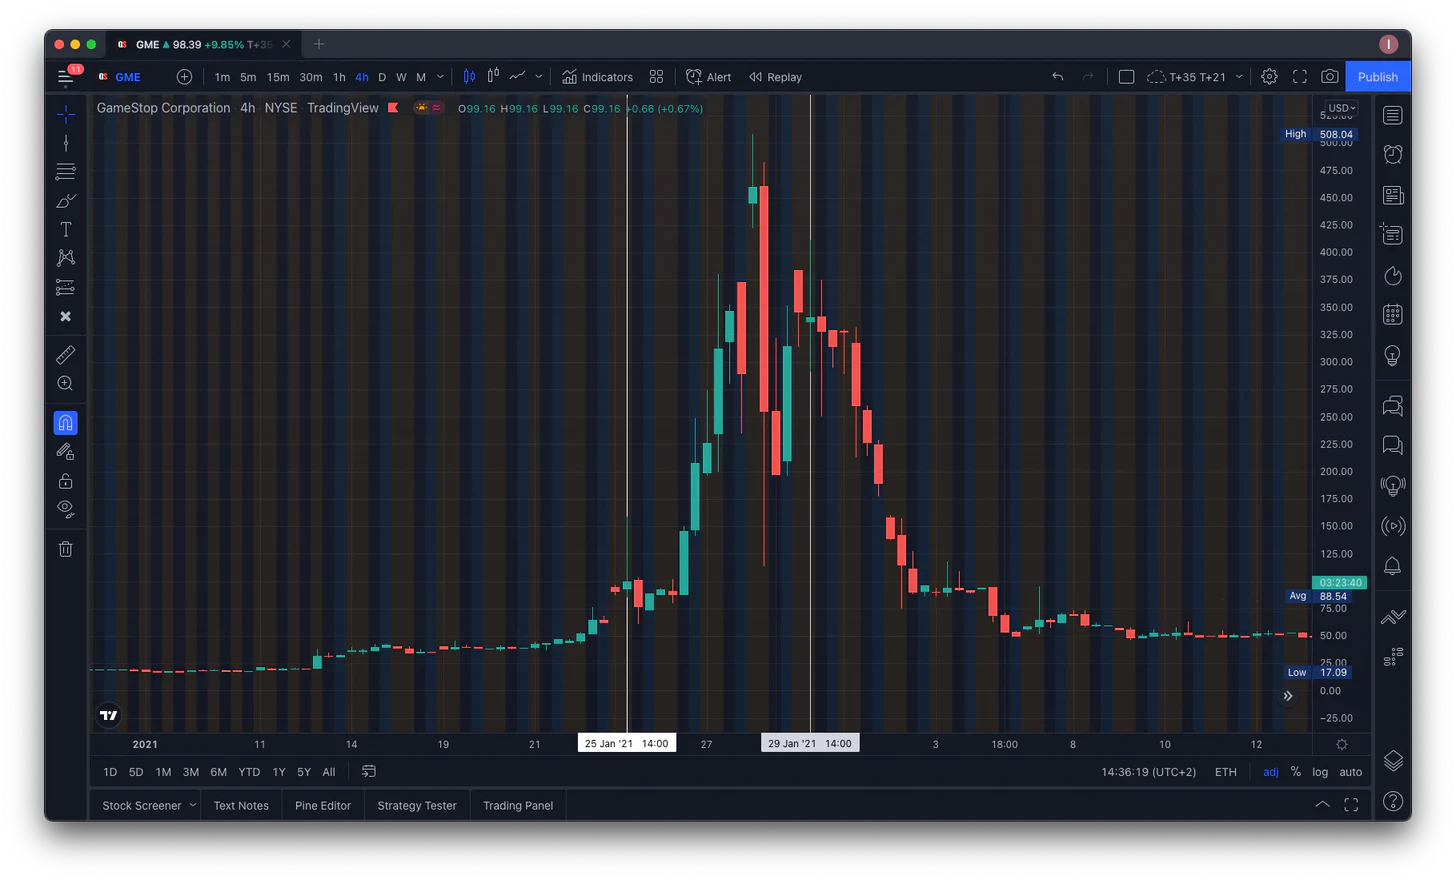Viewport: 1456px width, 880px height.
Task: Open the Indicators dialog
Action: tap(597, 77)
